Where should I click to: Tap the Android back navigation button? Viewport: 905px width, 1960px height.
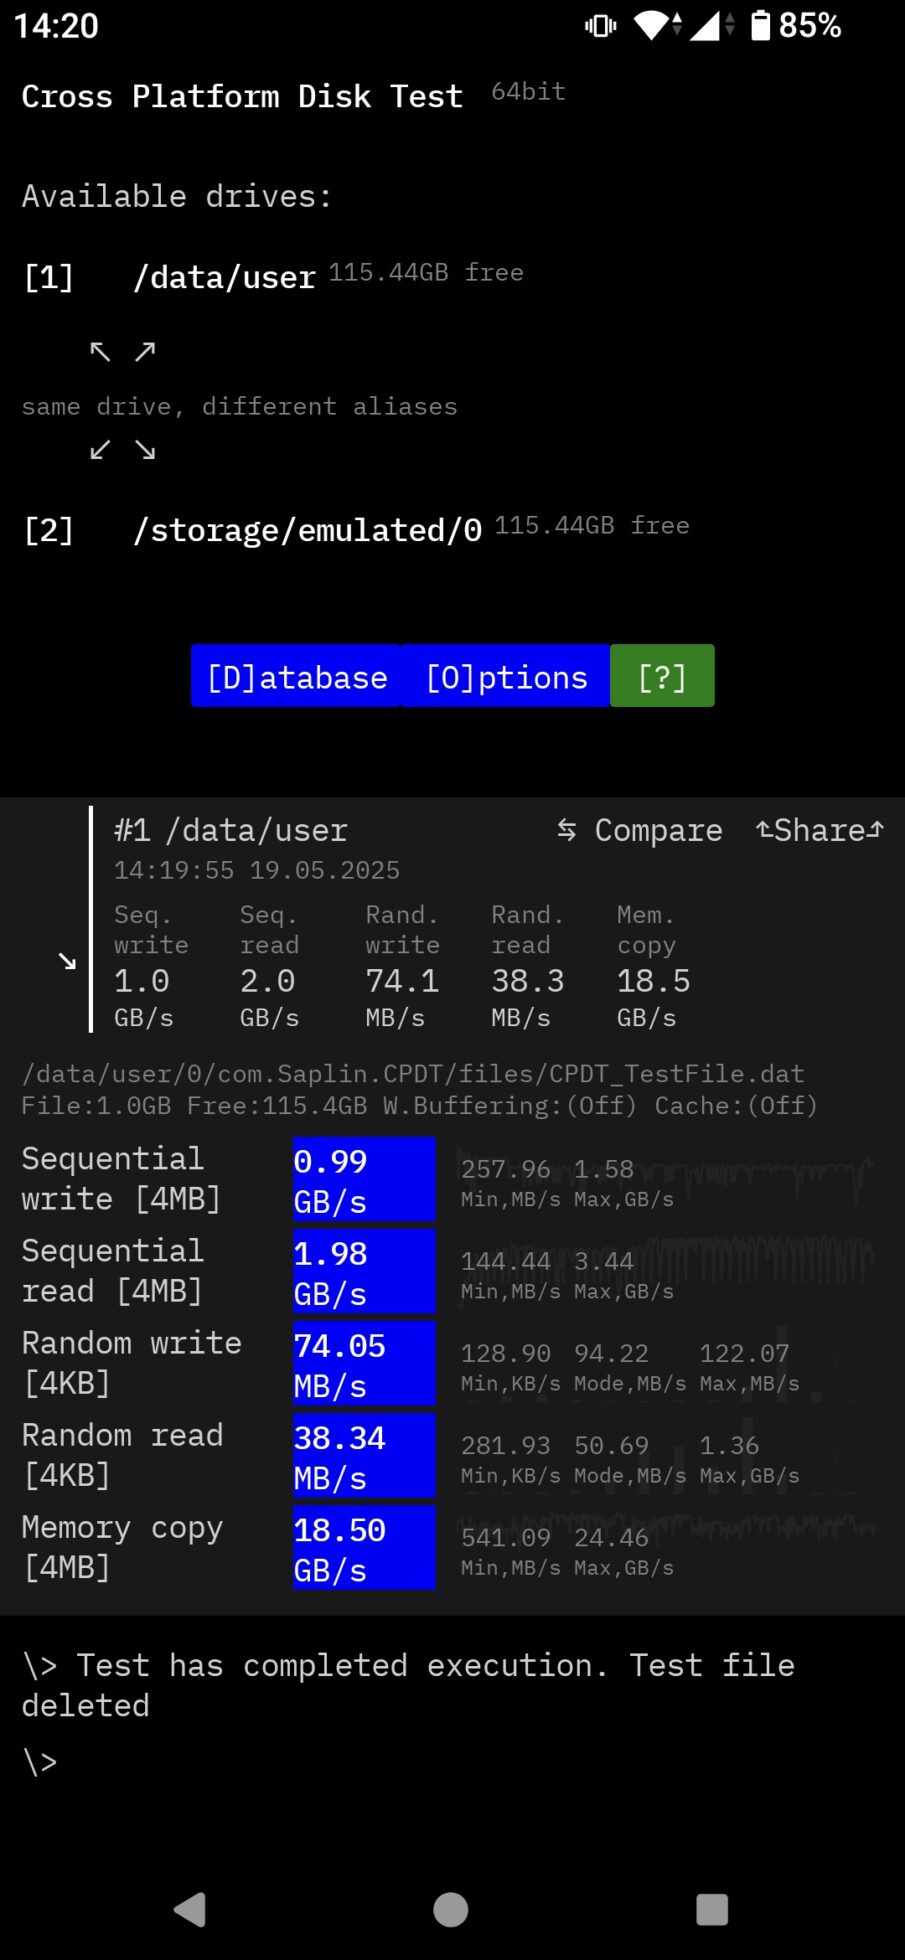point(190,1909)
